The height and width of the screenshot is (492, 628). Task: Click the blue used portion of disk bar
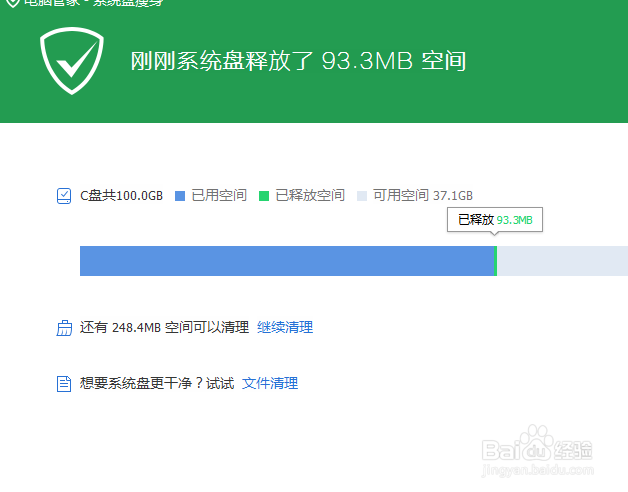(288, 261)
